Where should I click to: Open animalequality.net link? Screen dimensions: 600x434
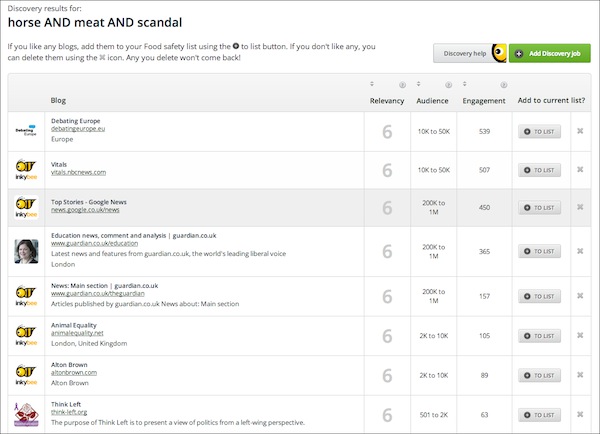click(x=77, y=334)
